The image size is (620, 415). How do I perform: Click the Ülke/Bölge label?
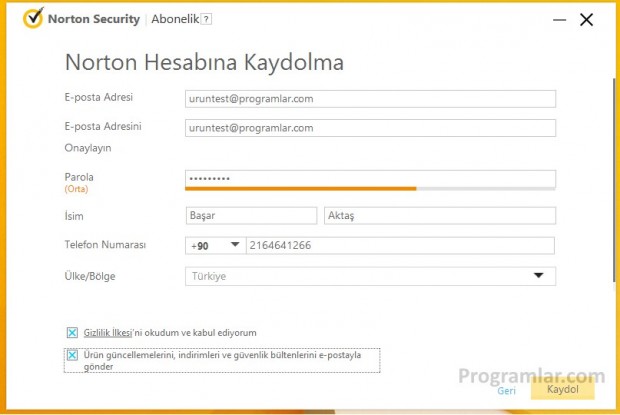click(90, 276)
